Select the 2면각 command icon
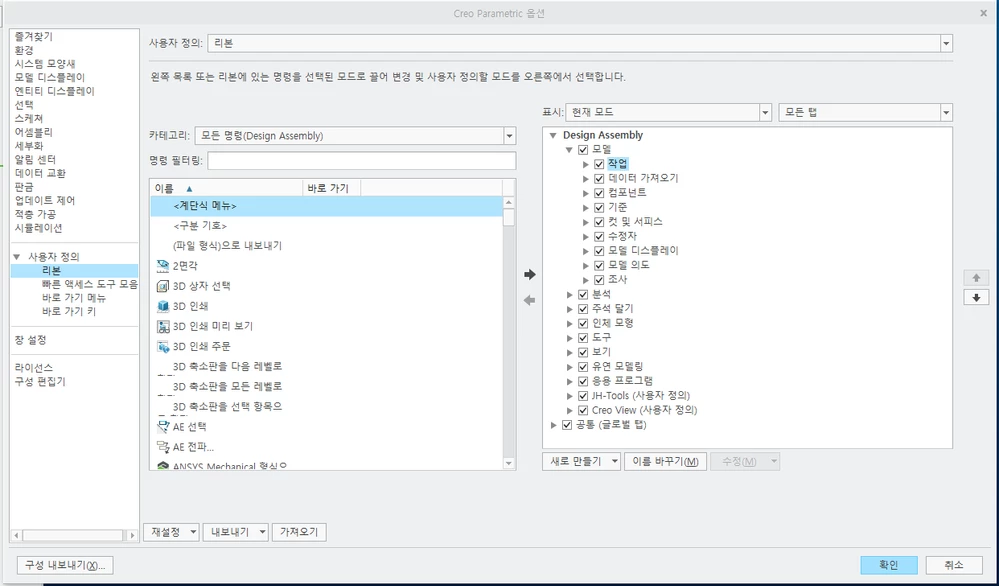This screenshot has width=999, height=586. click(162, 266)
